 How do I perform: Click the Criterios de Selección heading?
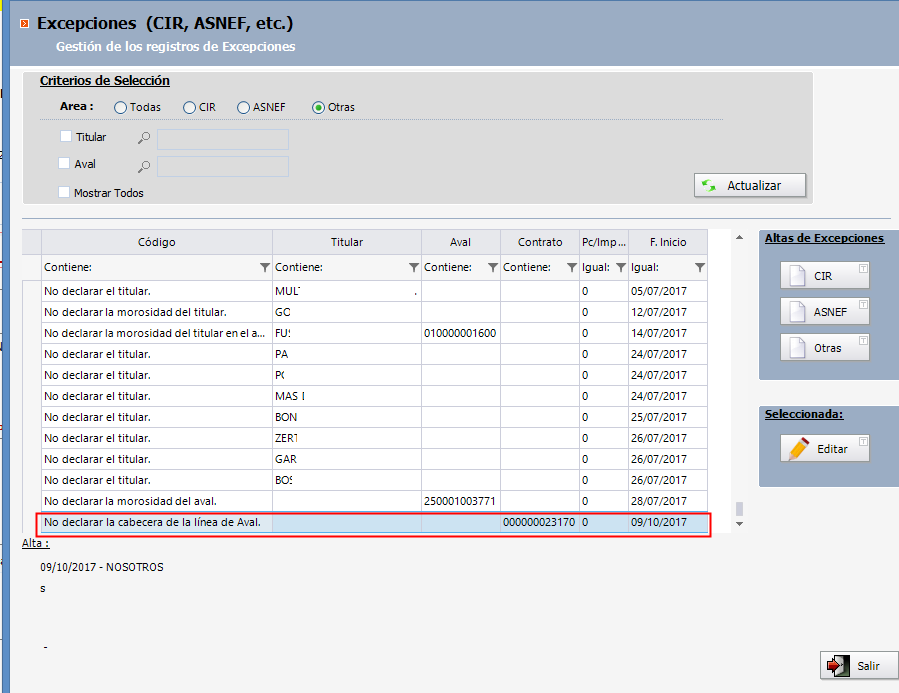(x=105, y=81)
